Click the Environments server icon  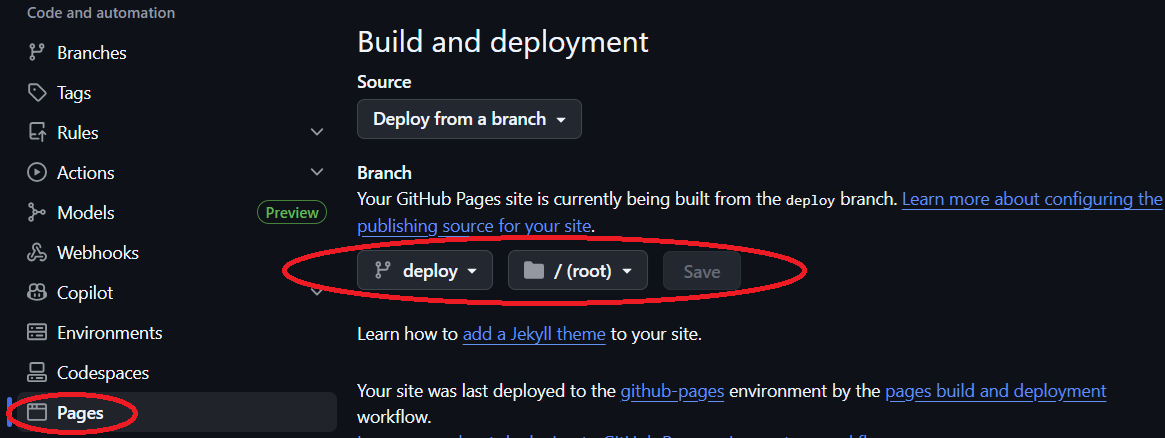click(x=37, y=333)
